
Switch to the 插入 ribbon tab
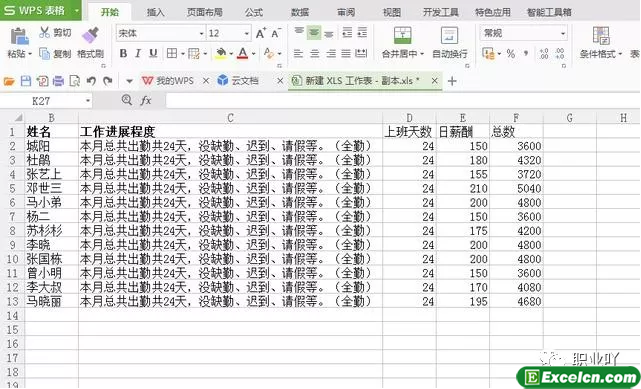(155, 12)
